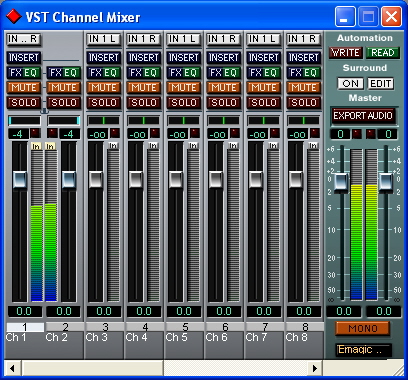Enable automation READ mode
Viewport: 408px width, 380px height.
click(383, 53)
